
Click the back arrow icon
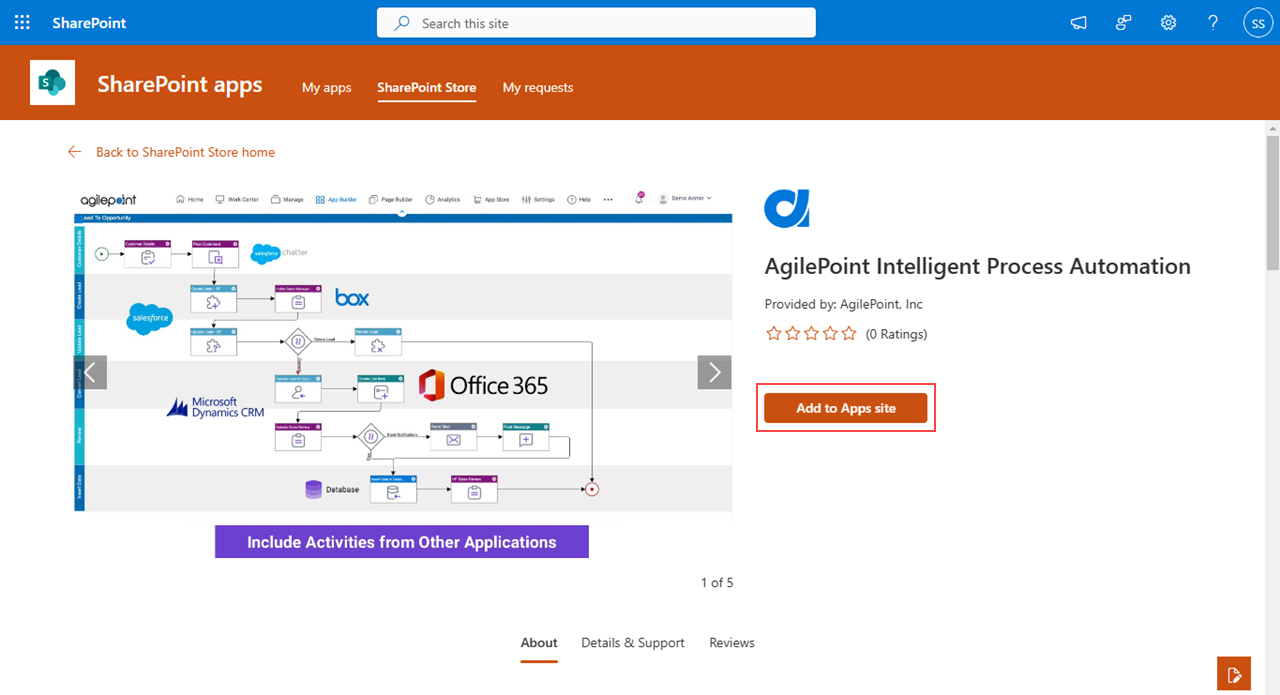pos(74,152)
